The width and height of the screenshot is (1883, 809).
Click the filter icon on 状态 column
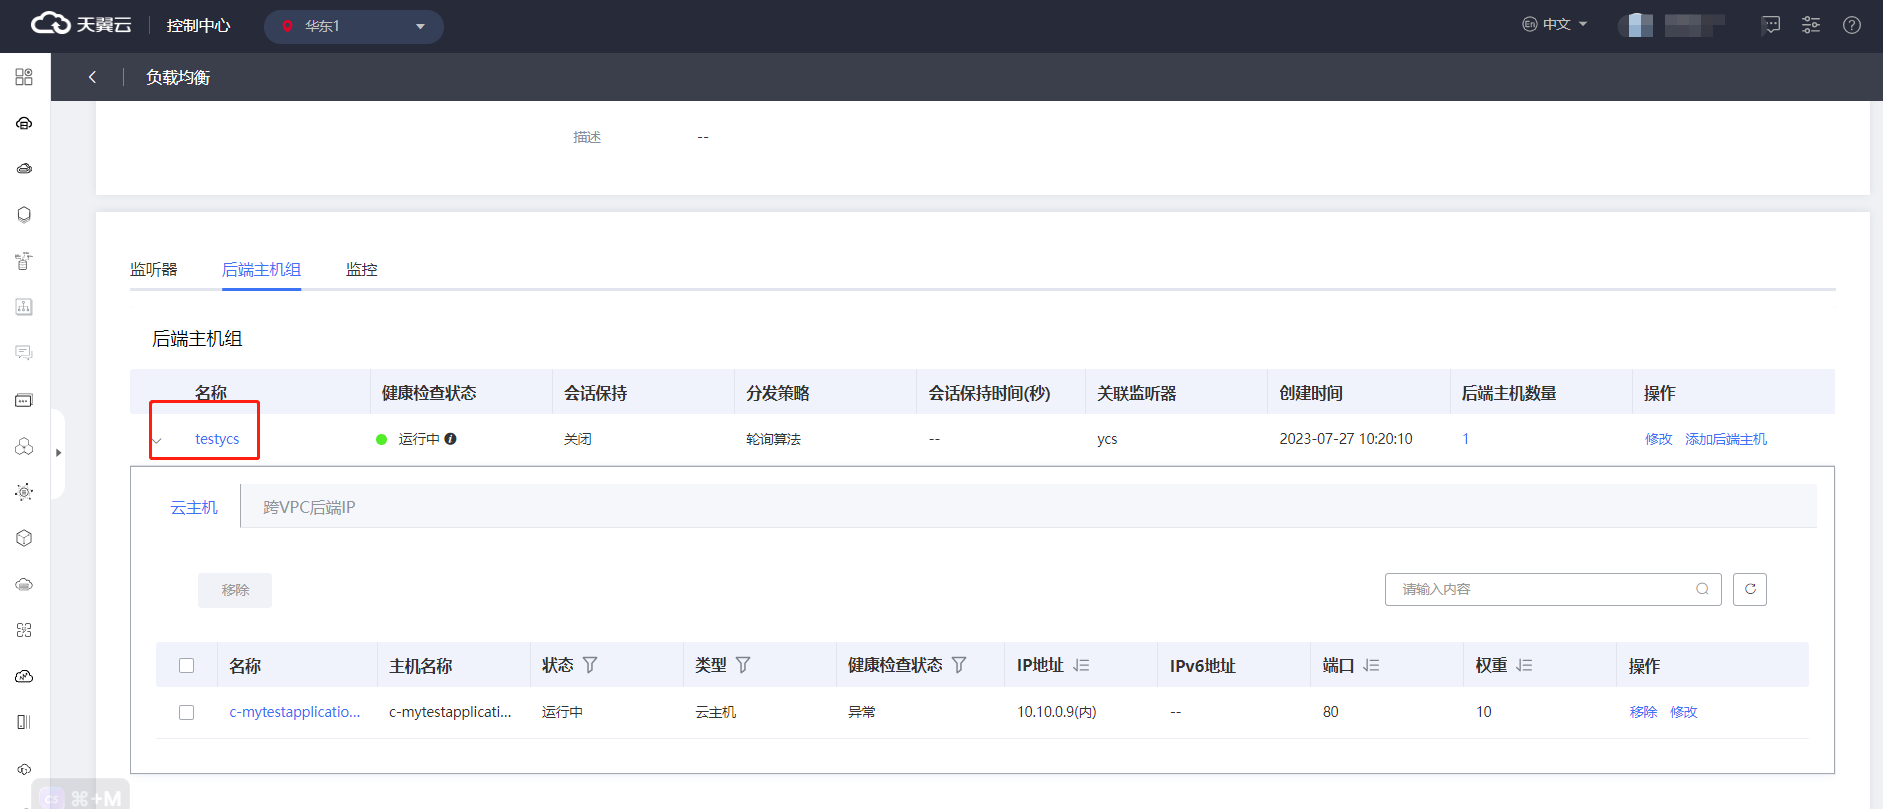[x=590, y=665]
